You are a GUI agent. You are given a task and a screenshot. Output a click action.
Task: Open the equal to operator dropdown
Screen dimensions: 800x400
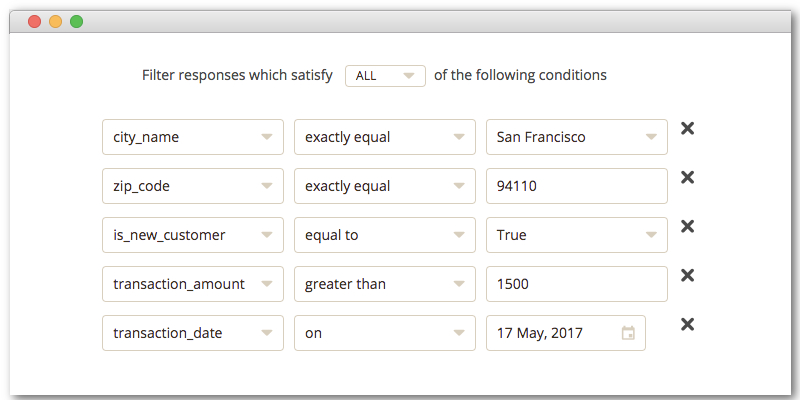click(385, 235)
